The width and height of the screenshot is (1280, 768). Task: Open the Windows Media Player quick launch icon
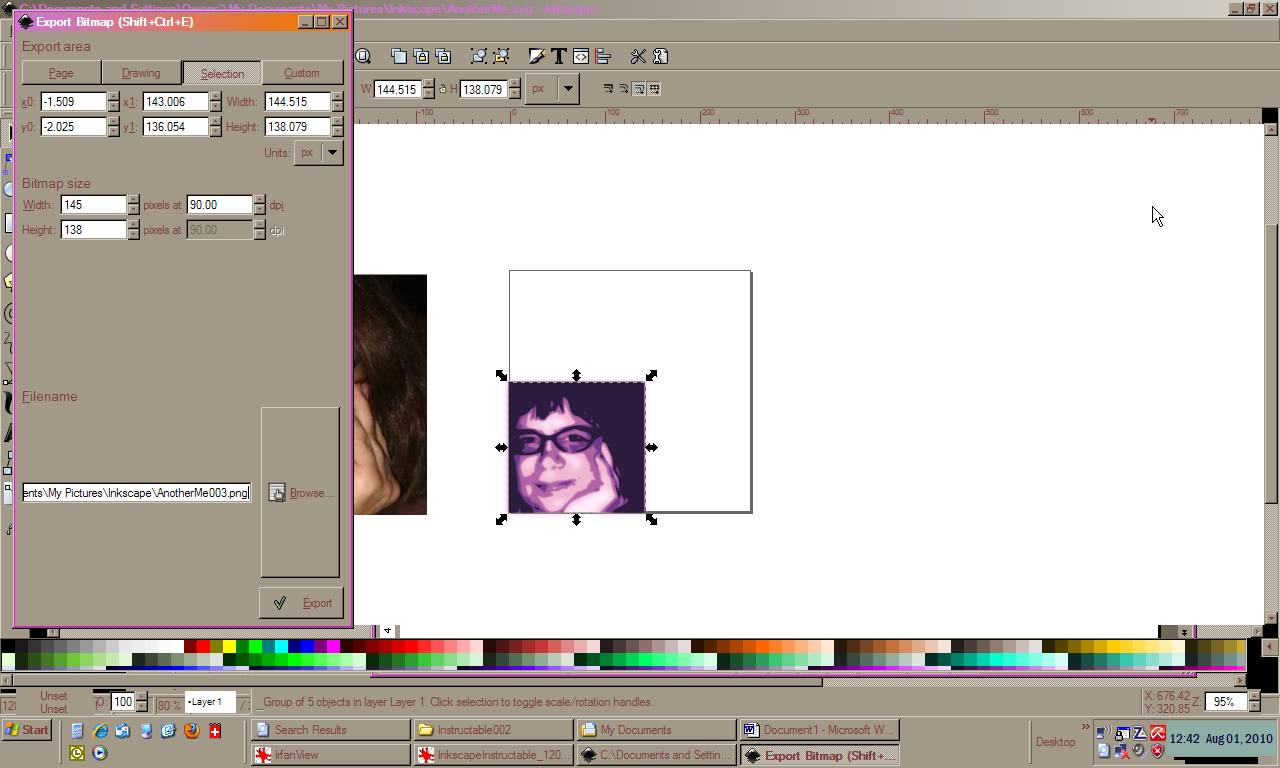(x=99, y=753)
